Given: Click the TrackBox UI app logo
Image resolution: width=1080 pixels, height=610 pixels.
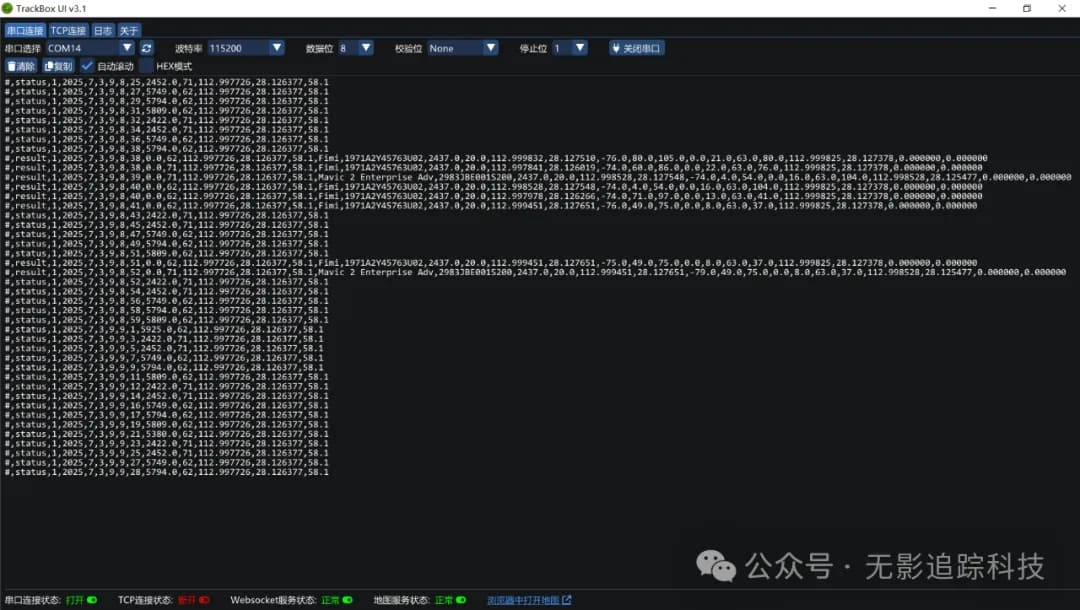Looking at the screenshot, I should pos(7,8).
